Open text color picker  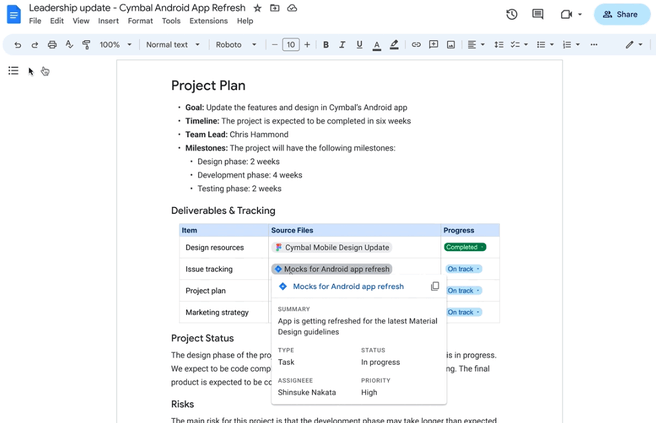377,45
